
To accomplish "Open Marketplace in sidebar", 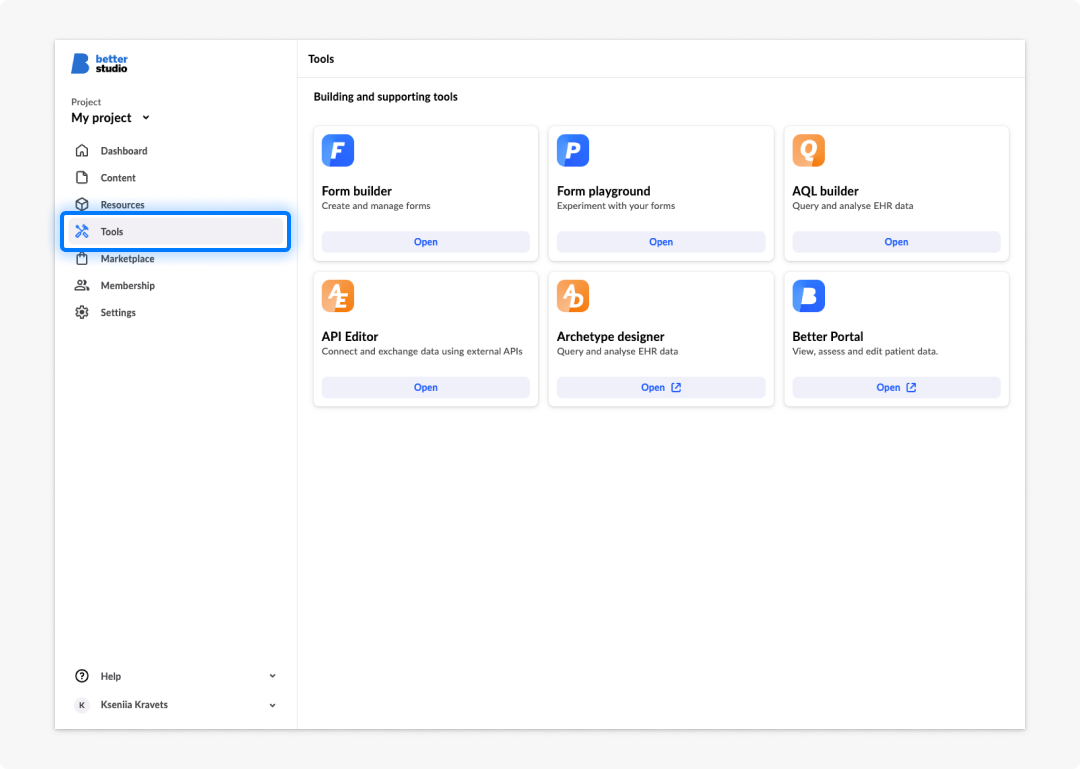I will click(x=176, y=259).
